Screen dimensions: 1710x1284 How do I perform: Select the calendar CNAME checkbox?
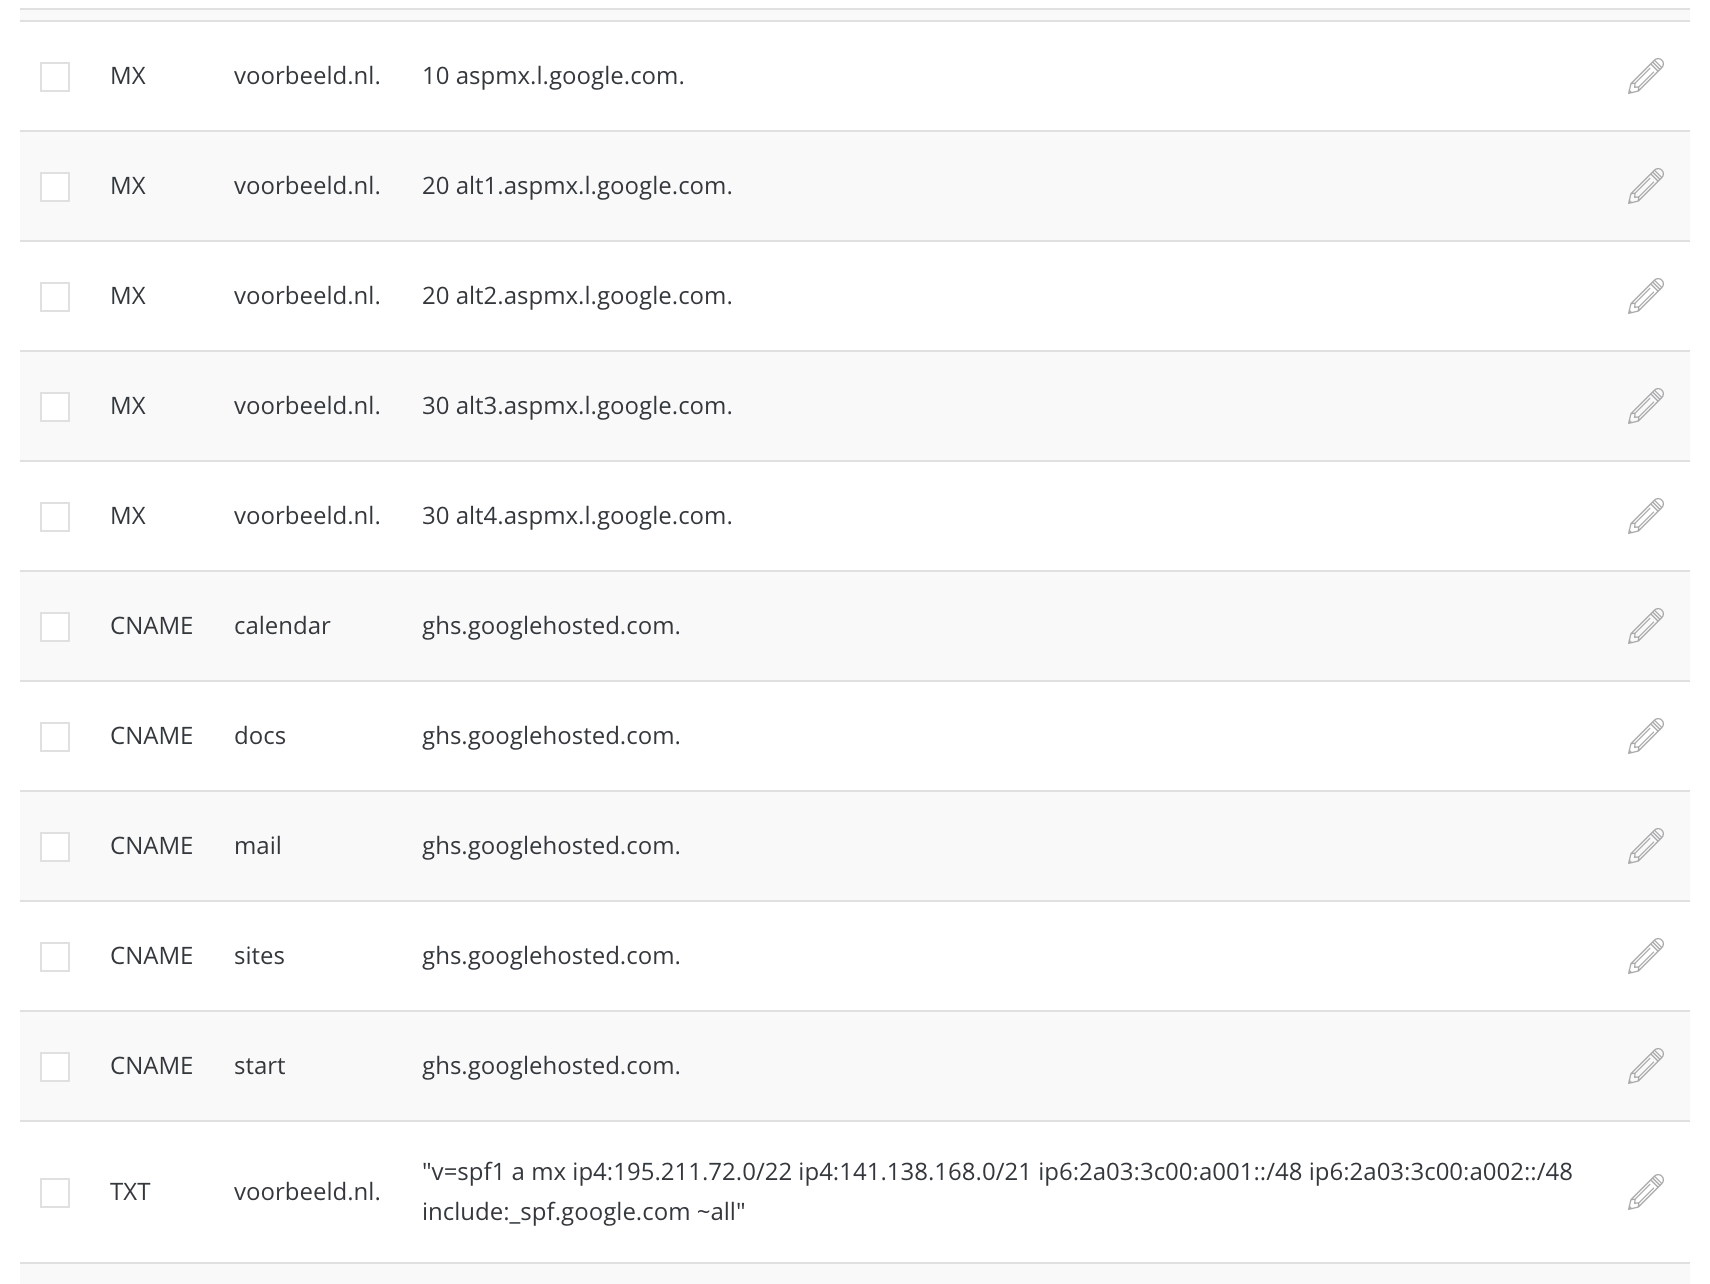pyautogui.click(x=54, y=625)
